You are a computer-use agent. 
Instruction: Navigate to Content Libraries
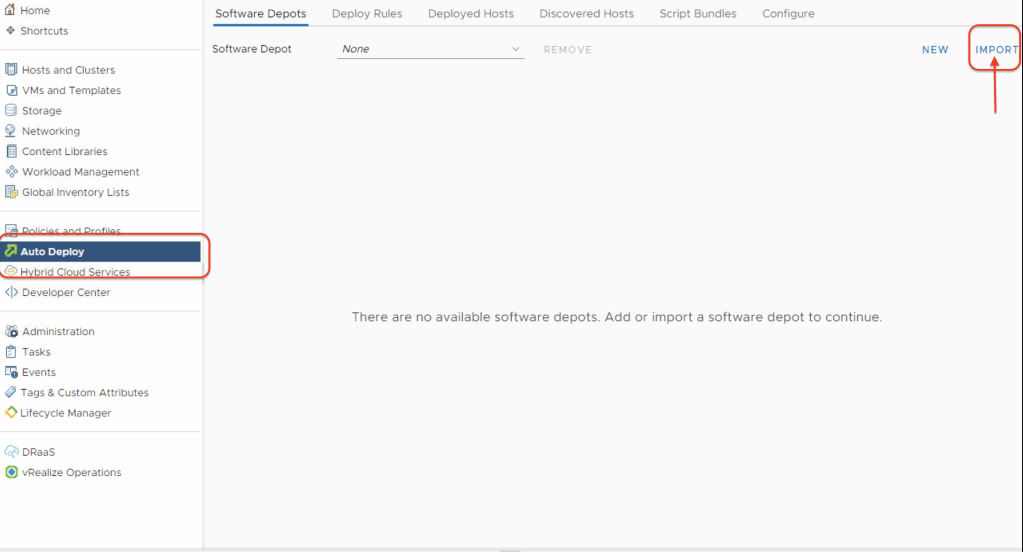[64, 151]
